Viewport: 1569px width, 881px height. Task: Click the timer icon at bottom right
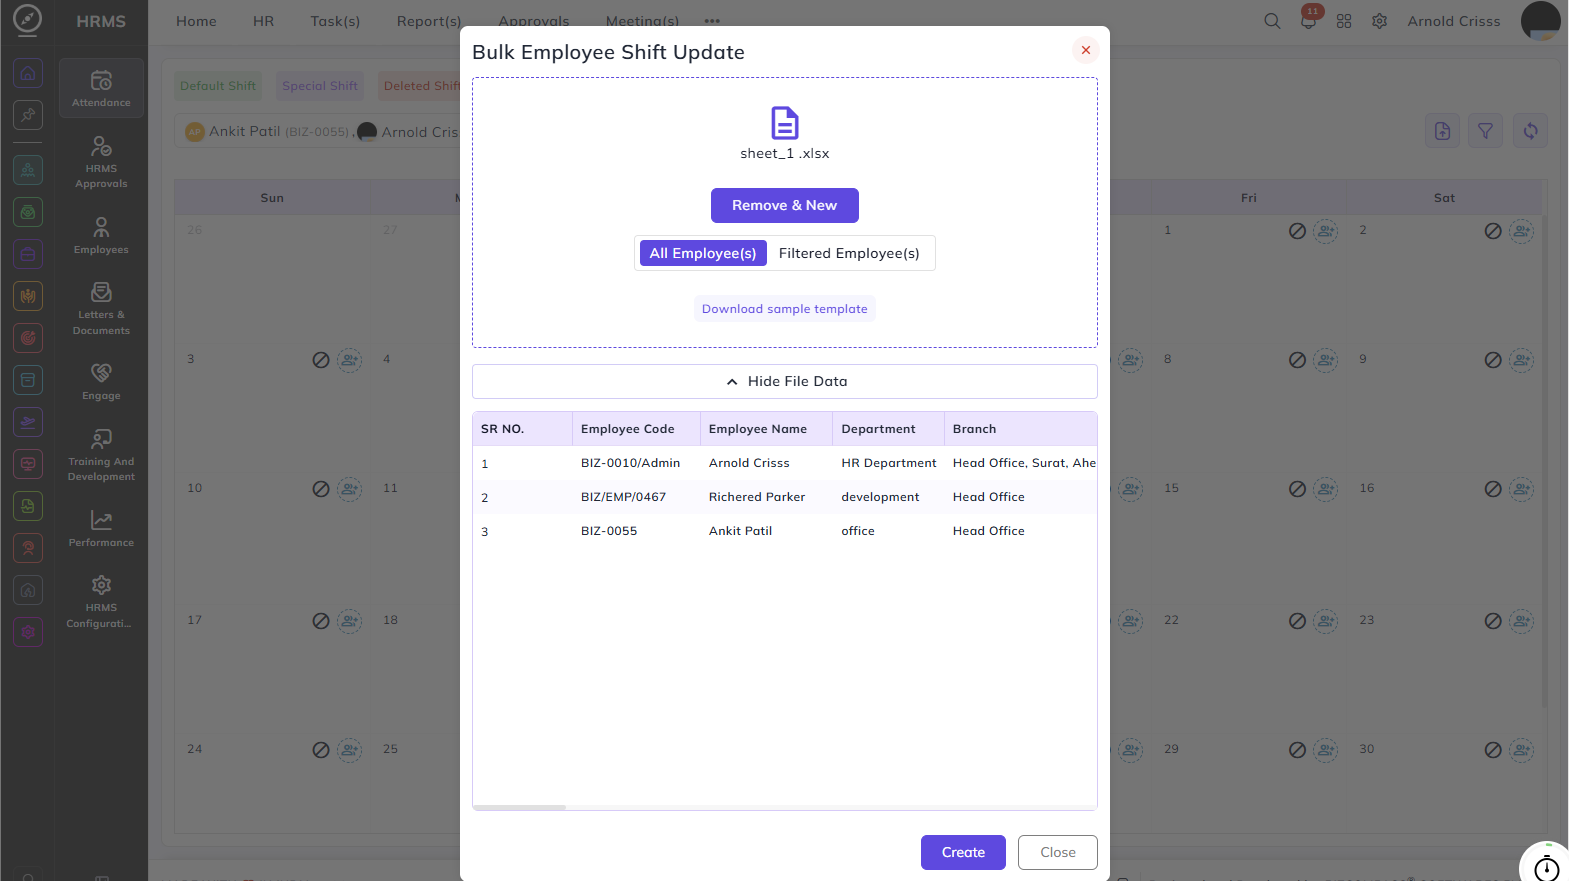1546,868
